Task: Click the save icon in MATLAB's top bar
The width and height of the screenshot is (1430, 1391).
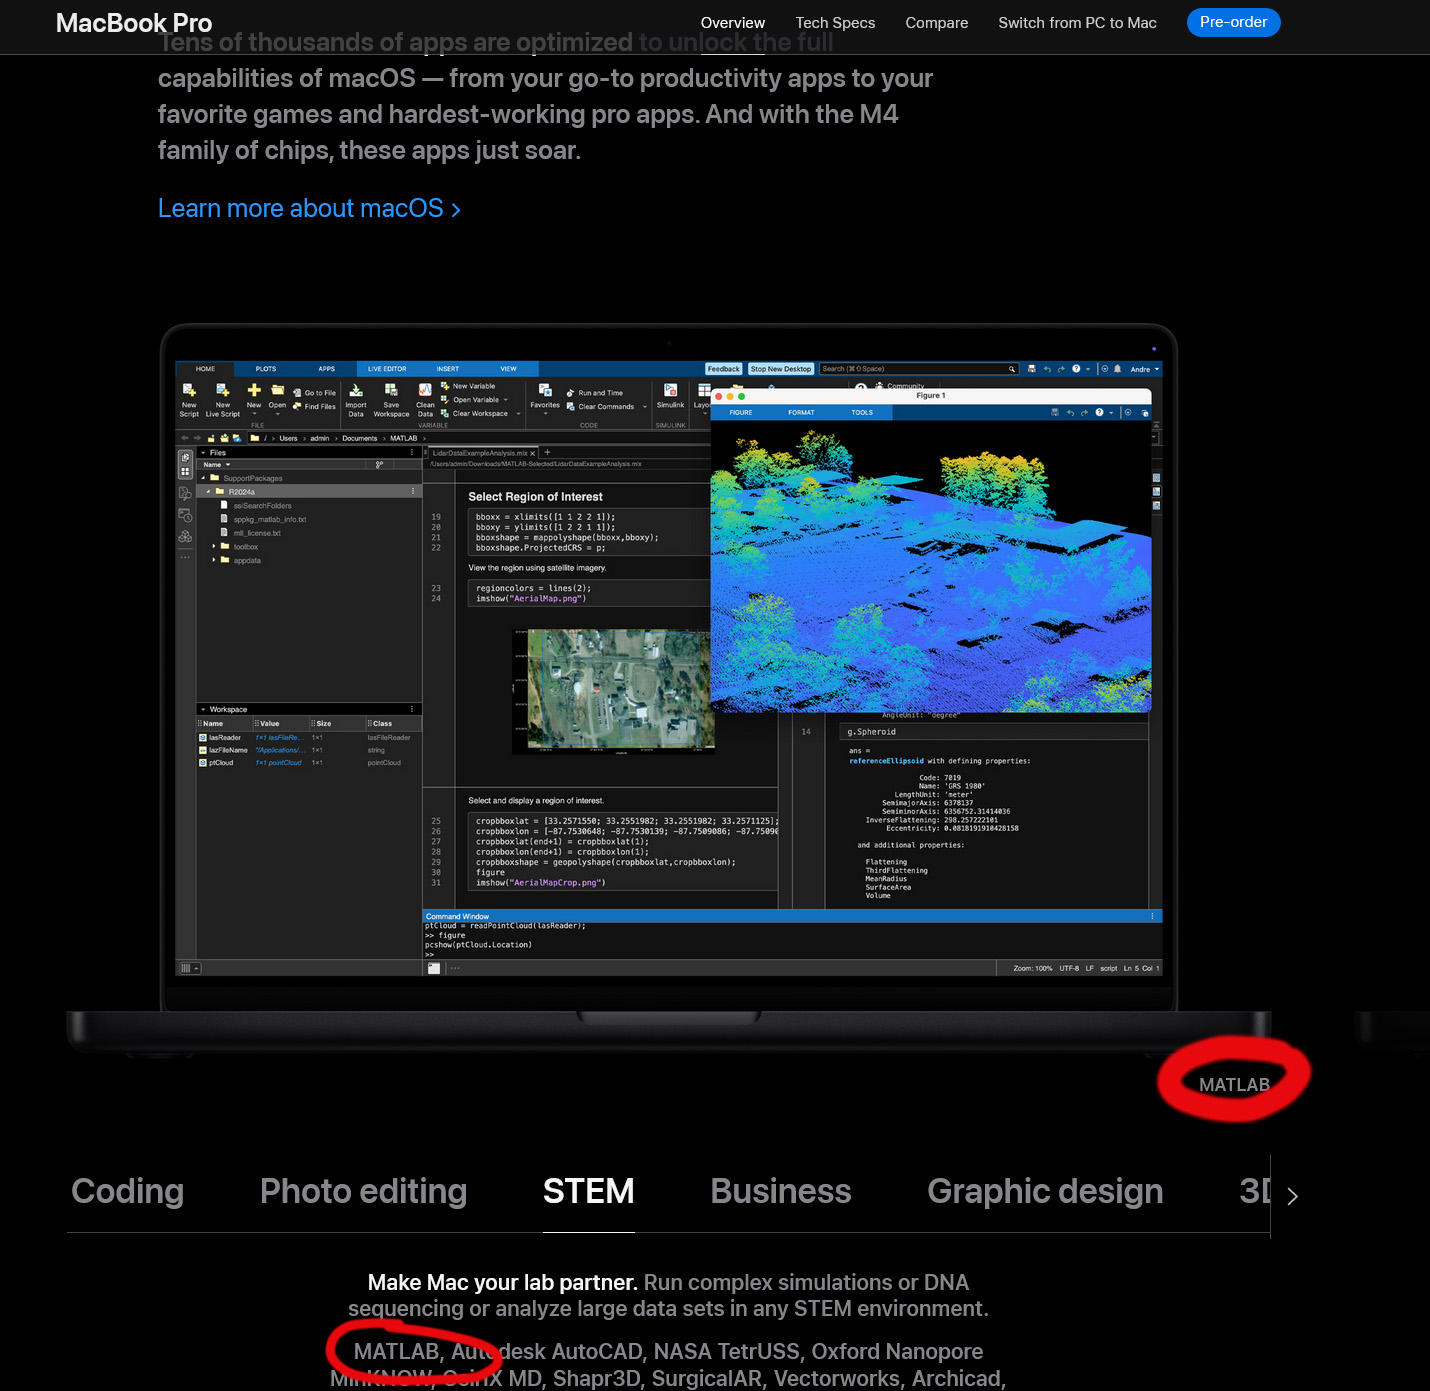Action: pos(1032,369)
